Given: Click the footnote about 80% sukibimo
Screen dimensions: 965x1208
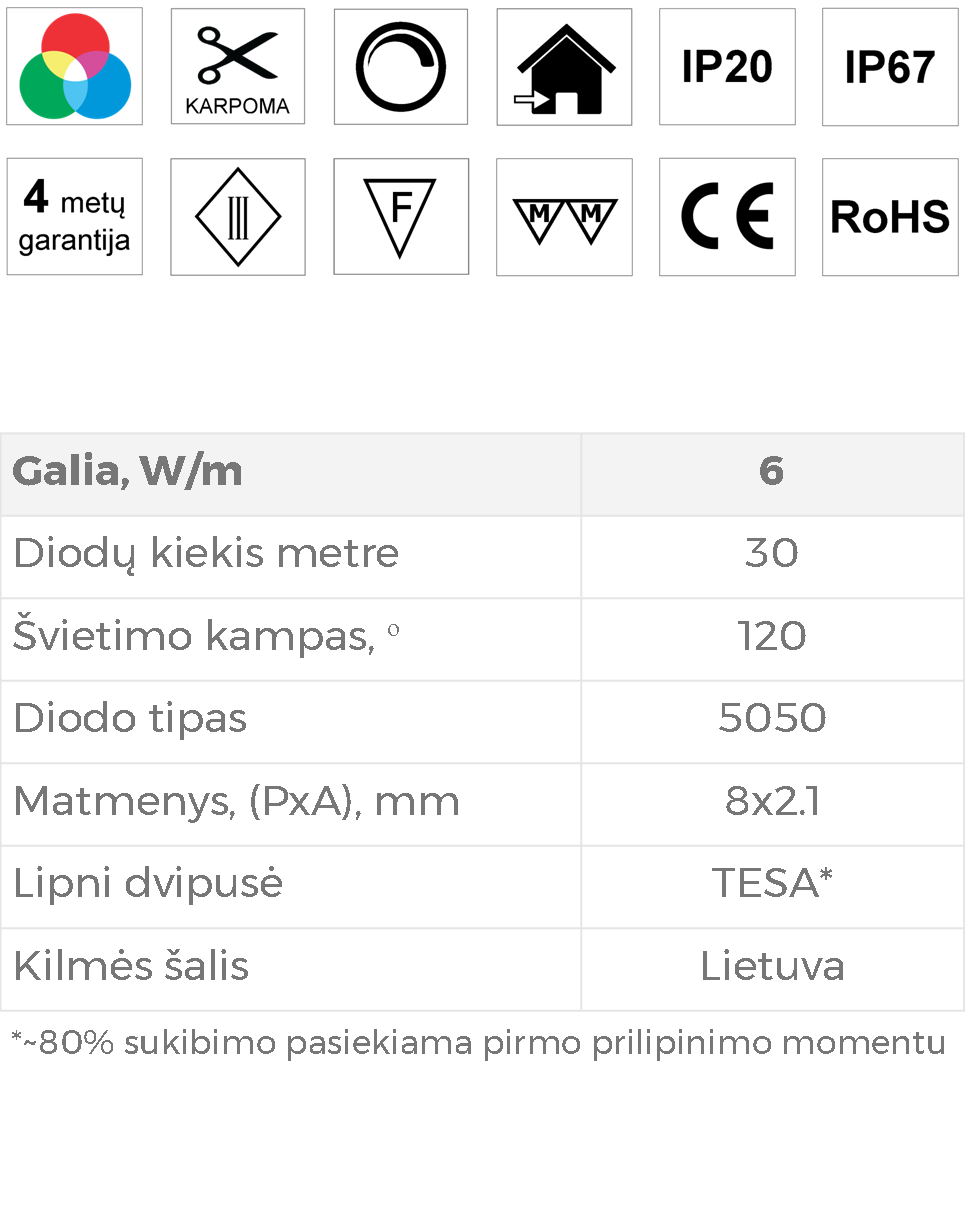Looking at the screenshot, I should click(478, 1043).
